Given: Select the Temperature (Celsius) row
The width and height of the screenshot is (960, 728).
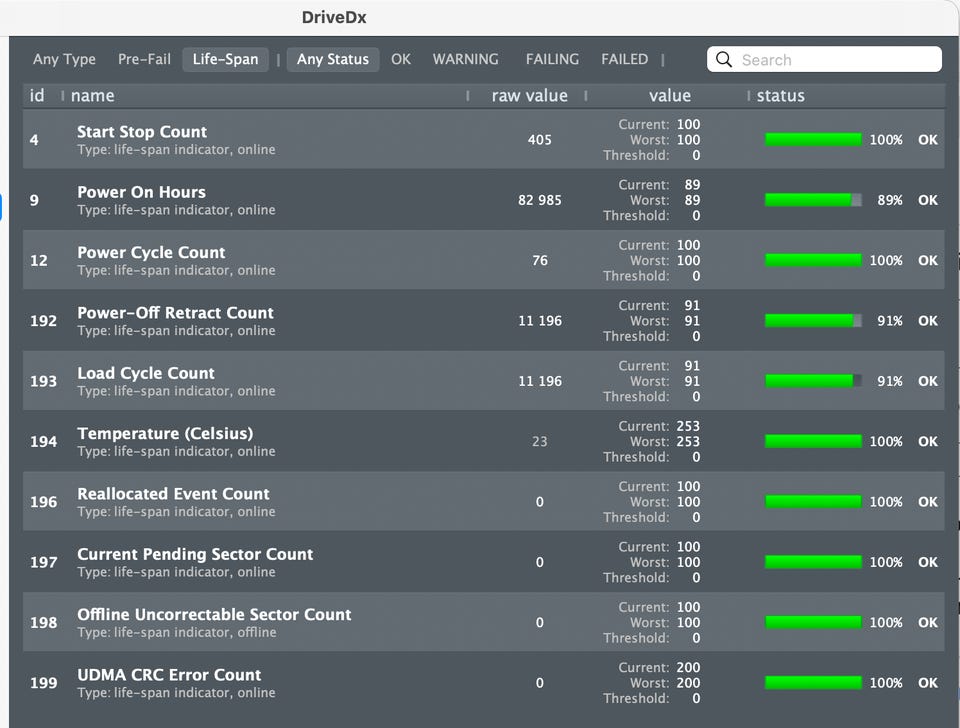Looking at the screenshot, I should pos(484,441).
